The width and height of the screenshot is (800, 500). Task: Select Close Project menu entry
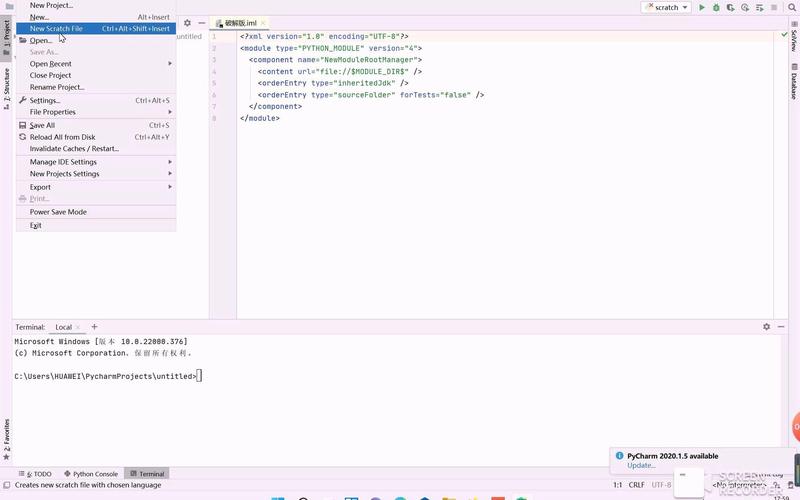point(96,75)
